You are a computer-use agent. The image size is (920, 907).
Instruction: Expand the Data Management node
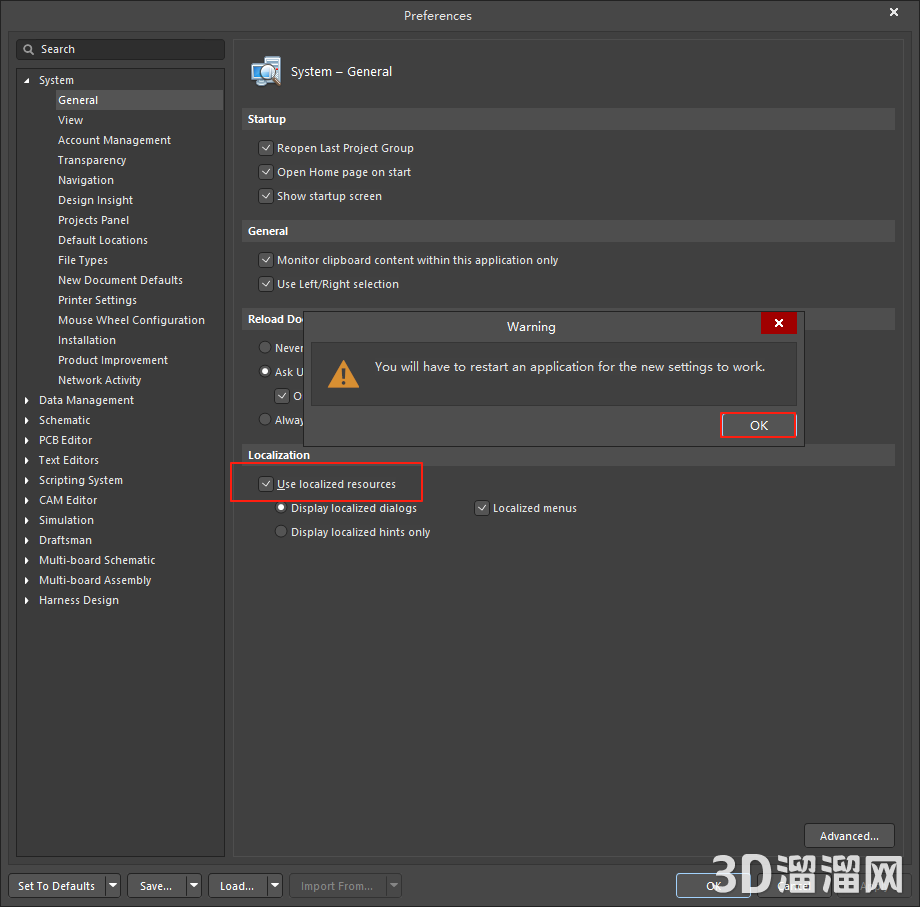26,400
